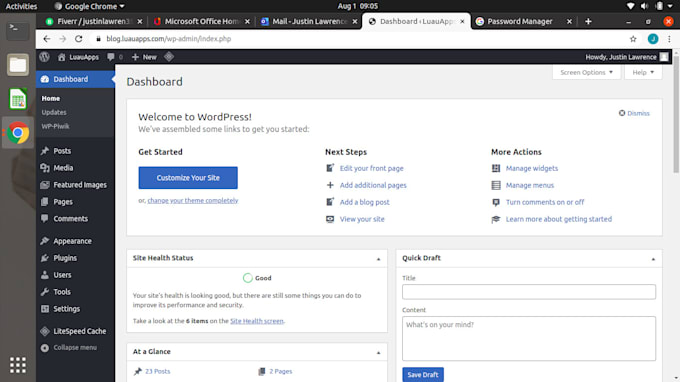The width and height of the screenshot is (680, 382).
Task: Switch to the Fiverr browser tab
Action: (94, 21)
